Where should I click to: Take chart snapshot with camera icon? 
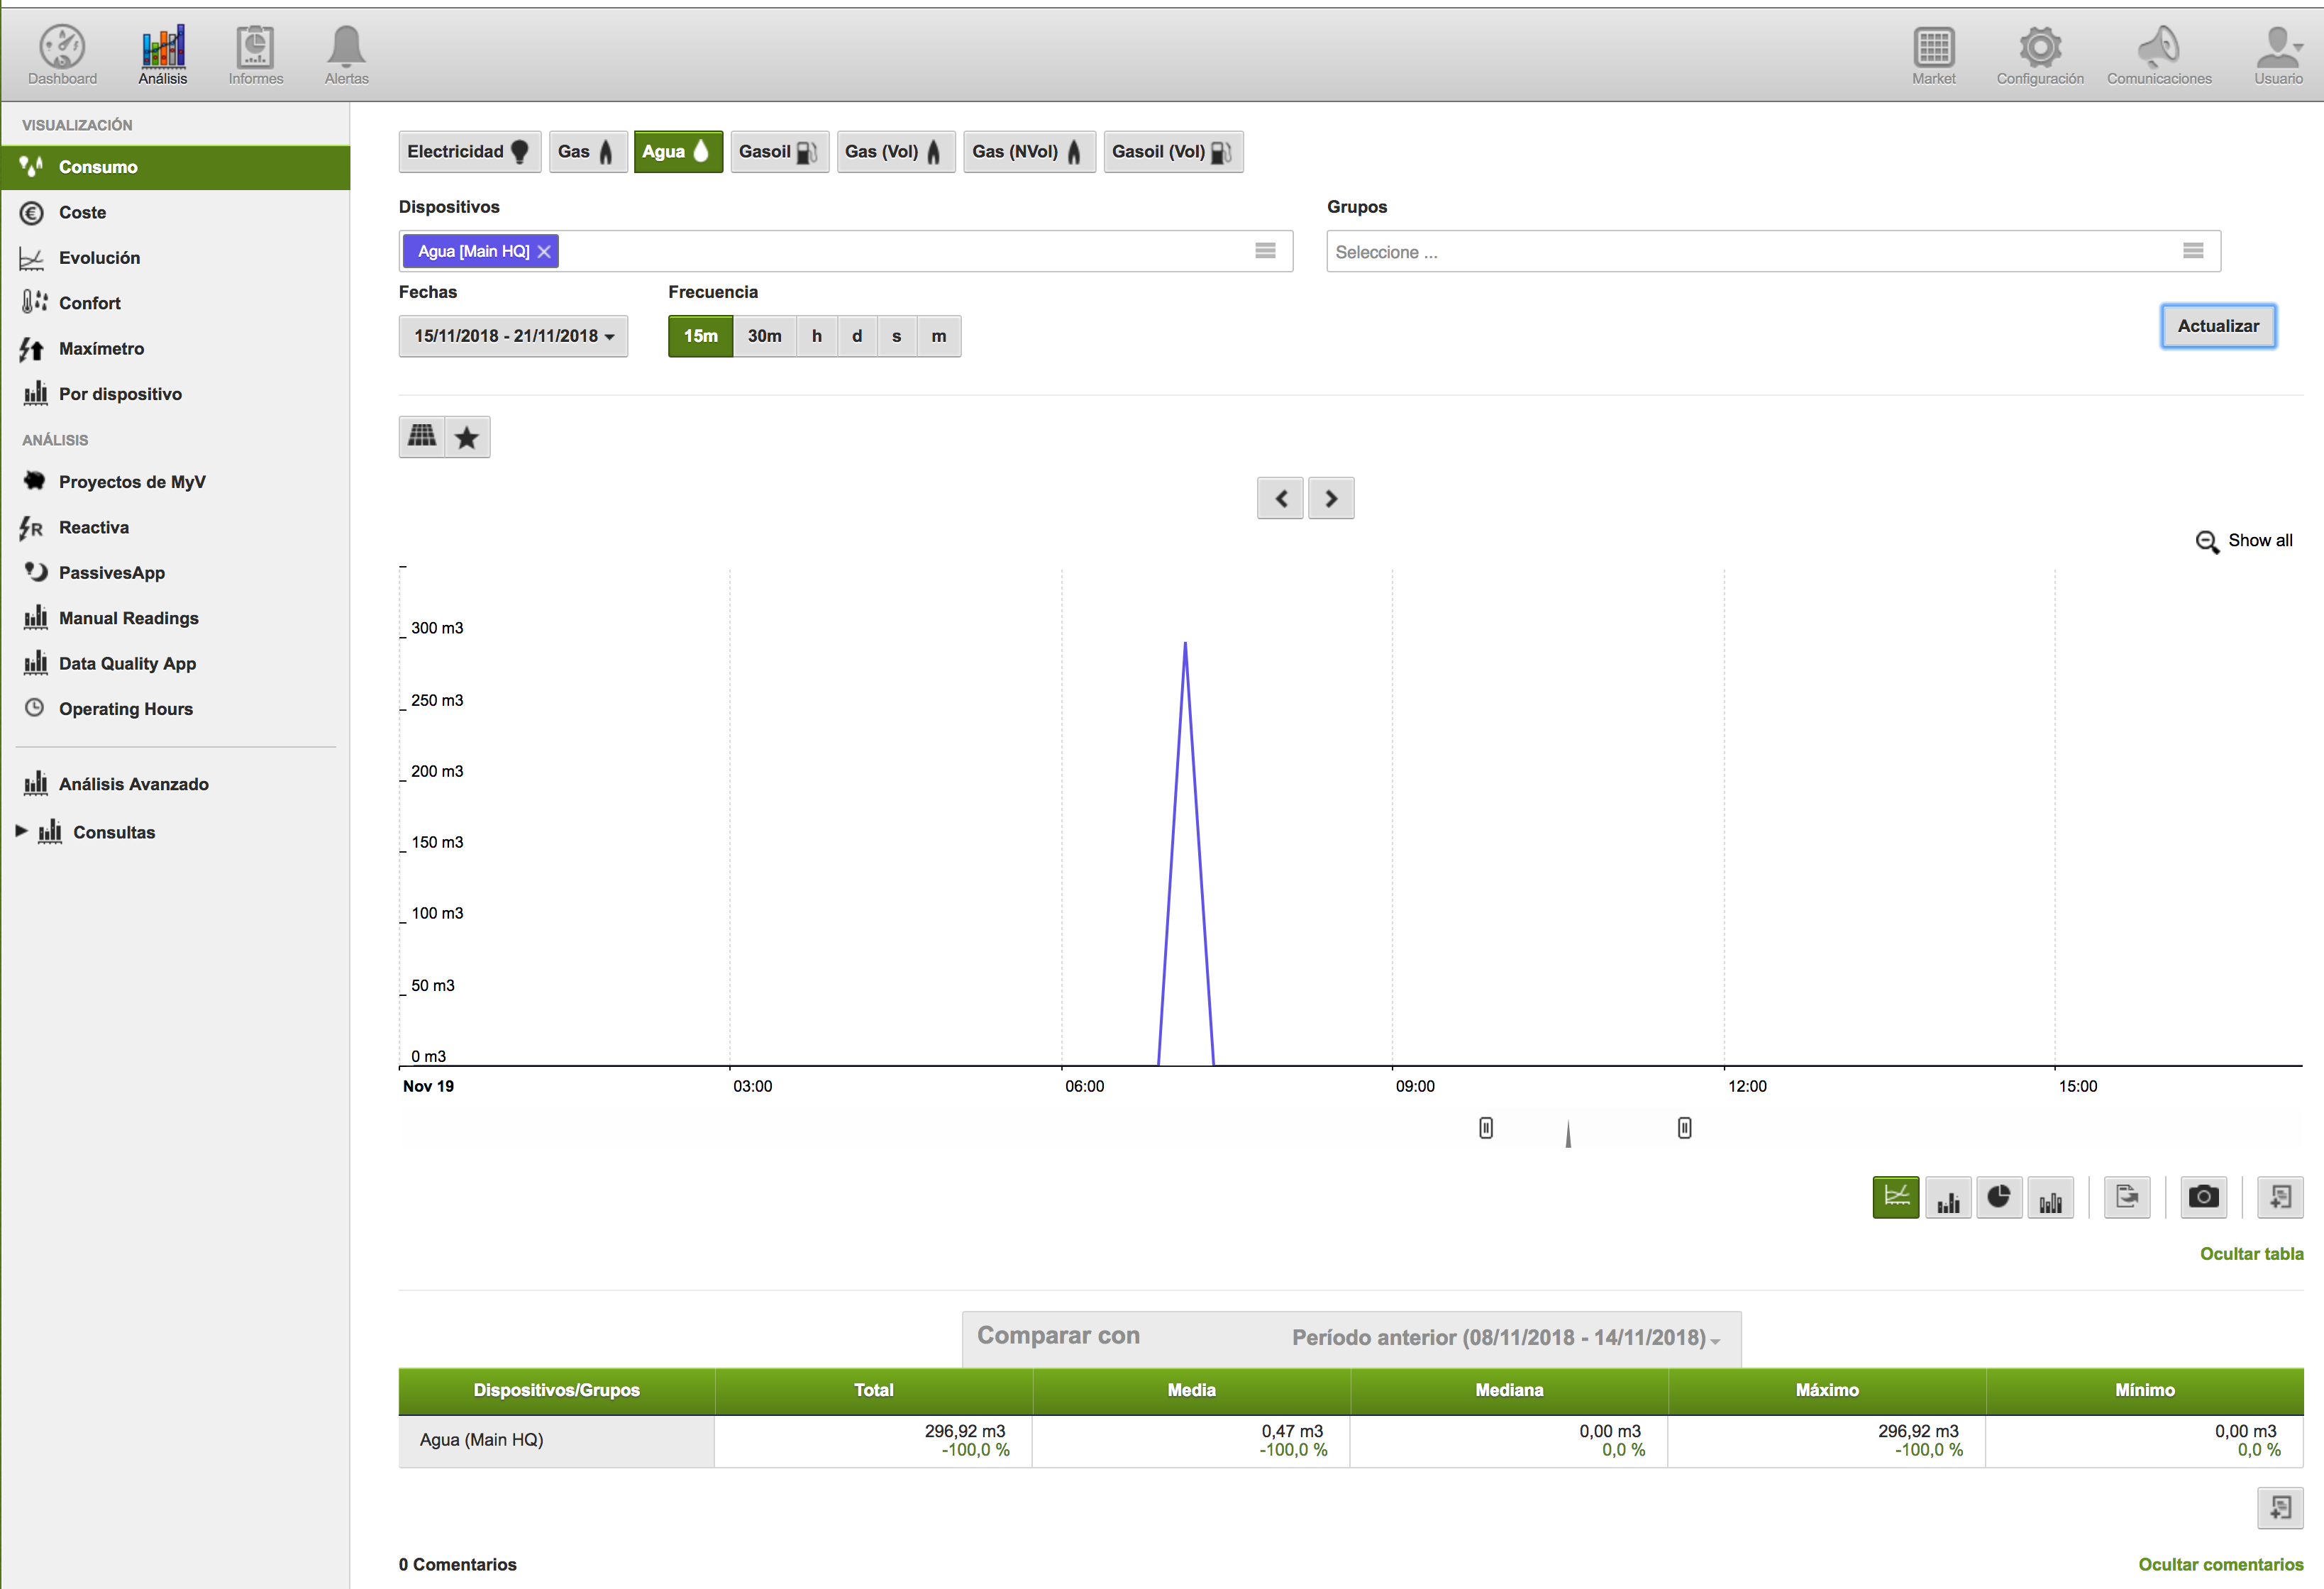click(2204, 1197)
